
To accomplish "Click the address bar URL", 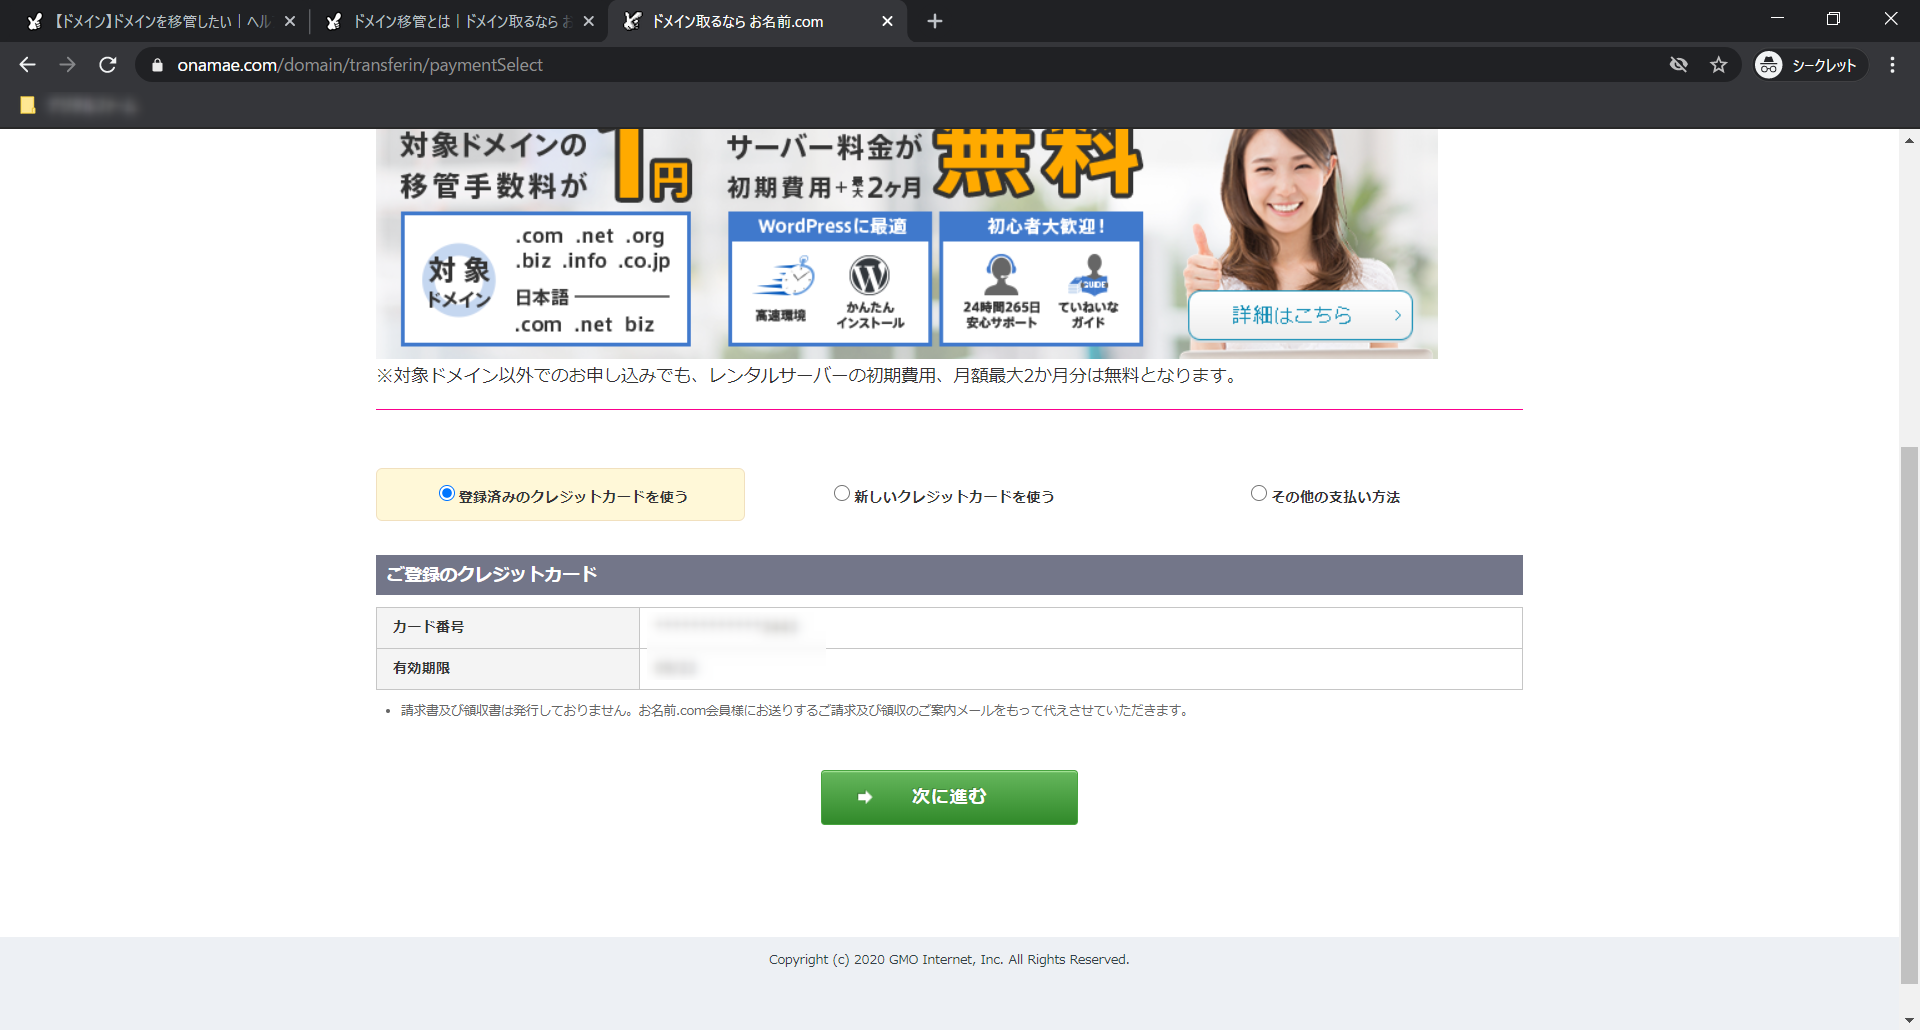I will tap(360, 65).
